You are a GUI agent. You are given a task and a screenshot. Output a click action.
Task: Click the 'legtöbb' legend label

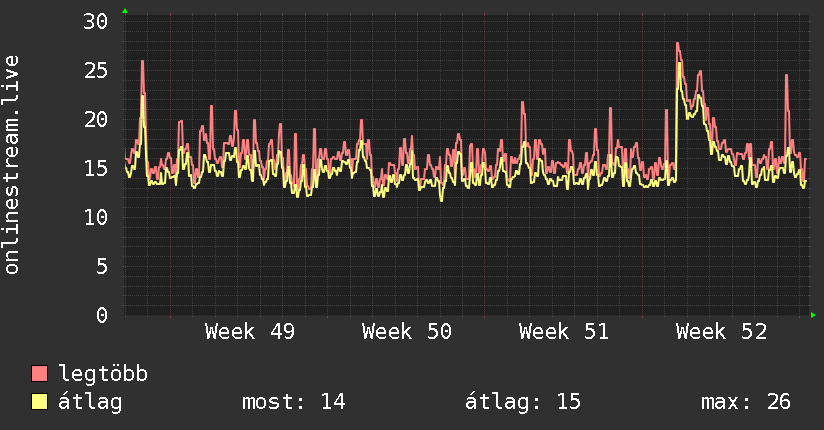[x=104, y=373]
